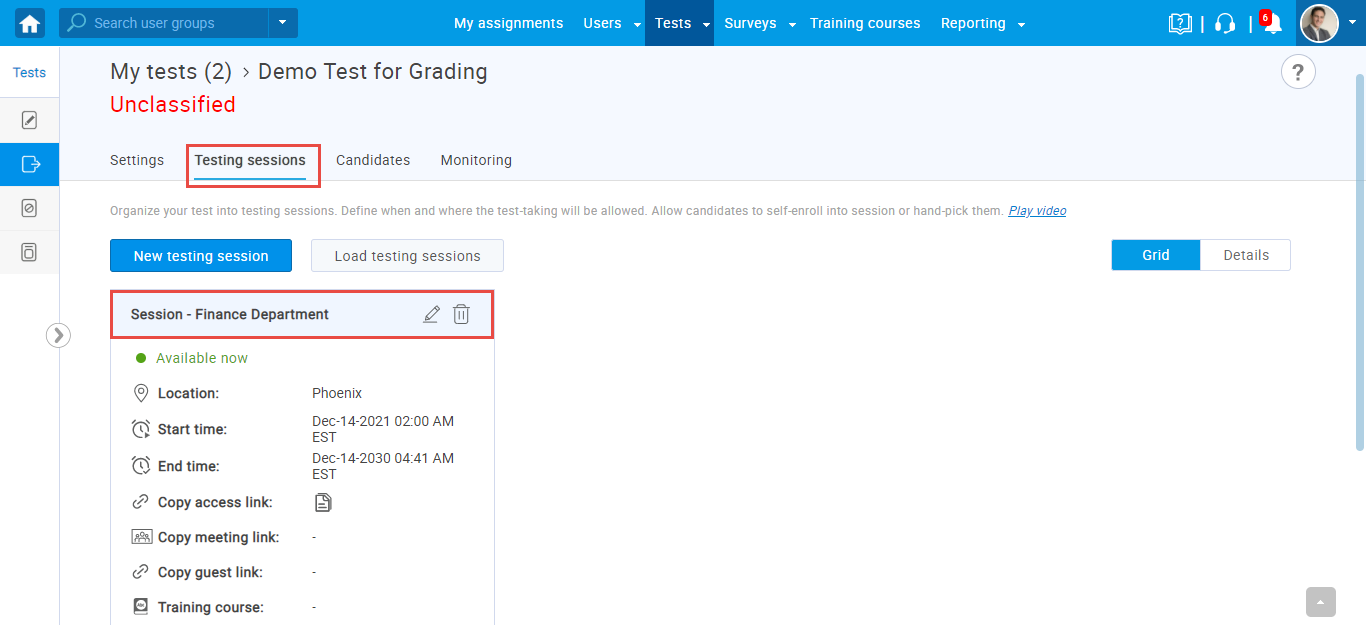Delete session using the trash icon
Viewport: 1366px width, 625px height.
[x=461, y=314]
